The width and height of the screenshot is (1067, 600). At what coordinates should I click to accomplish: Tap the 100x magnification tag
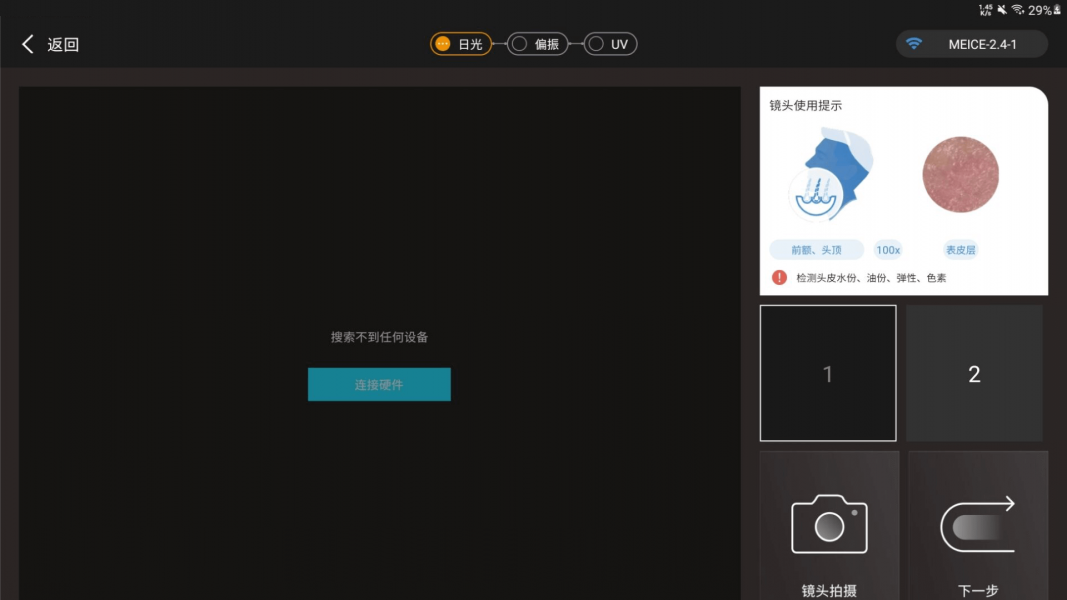tap(888, 250)
